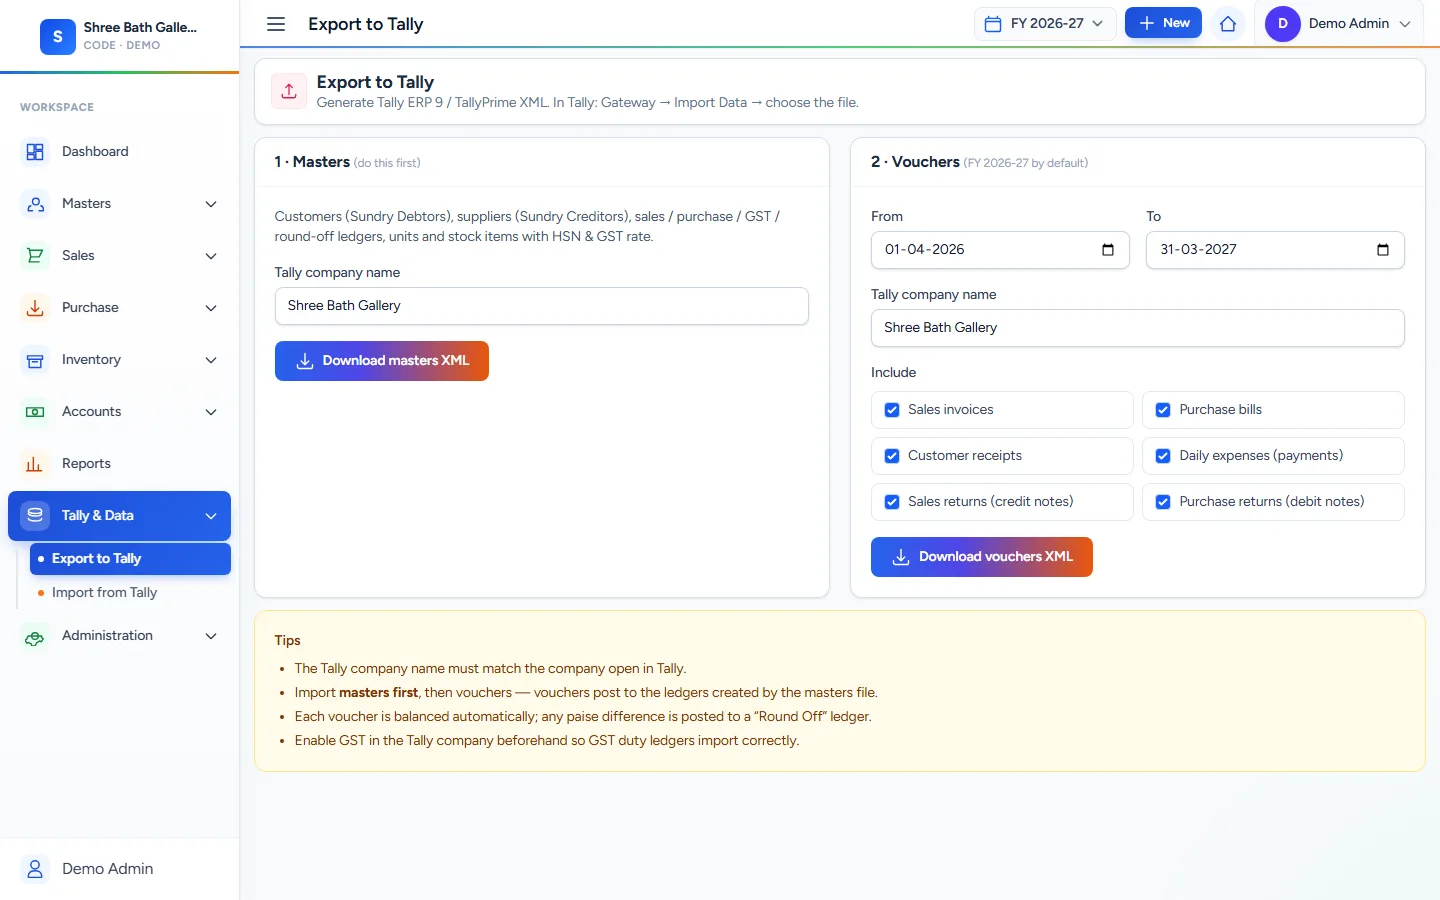Click the Administration icon in sidebar
The height and width of the screenshot is (900, 1440).
click(35, 636)
